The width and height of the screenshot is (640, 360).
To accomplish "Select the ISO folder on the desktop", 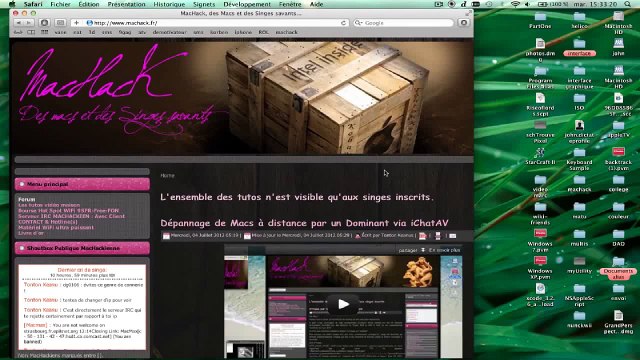I will [579, 102].
